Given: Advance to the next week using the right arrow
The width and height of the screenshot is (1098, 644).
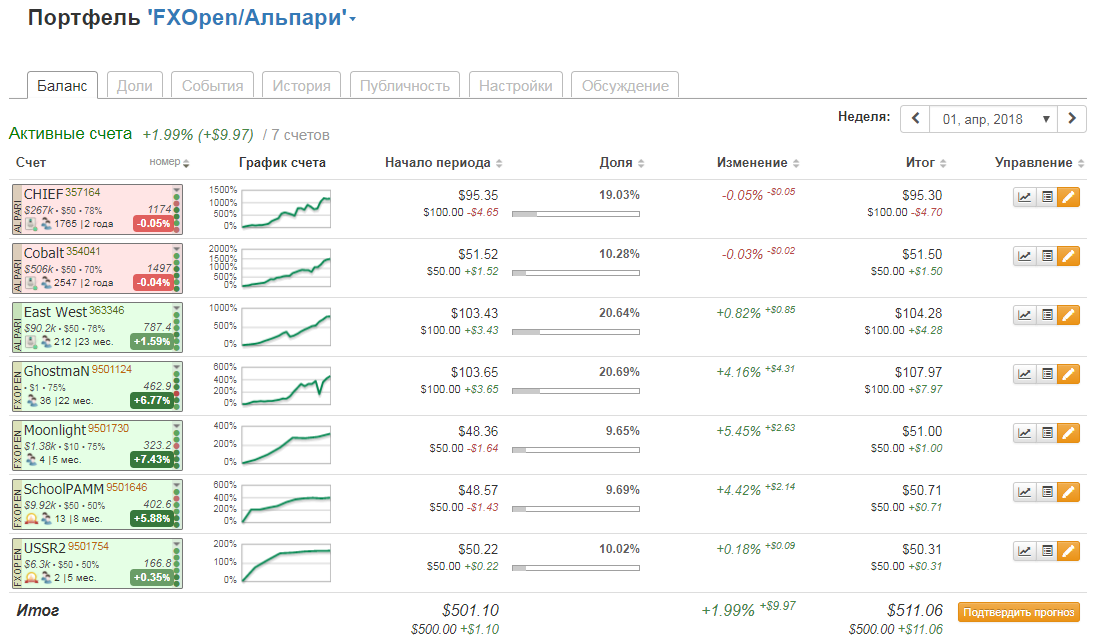Looking at the screenshot, I should [x=1072, y=119].
